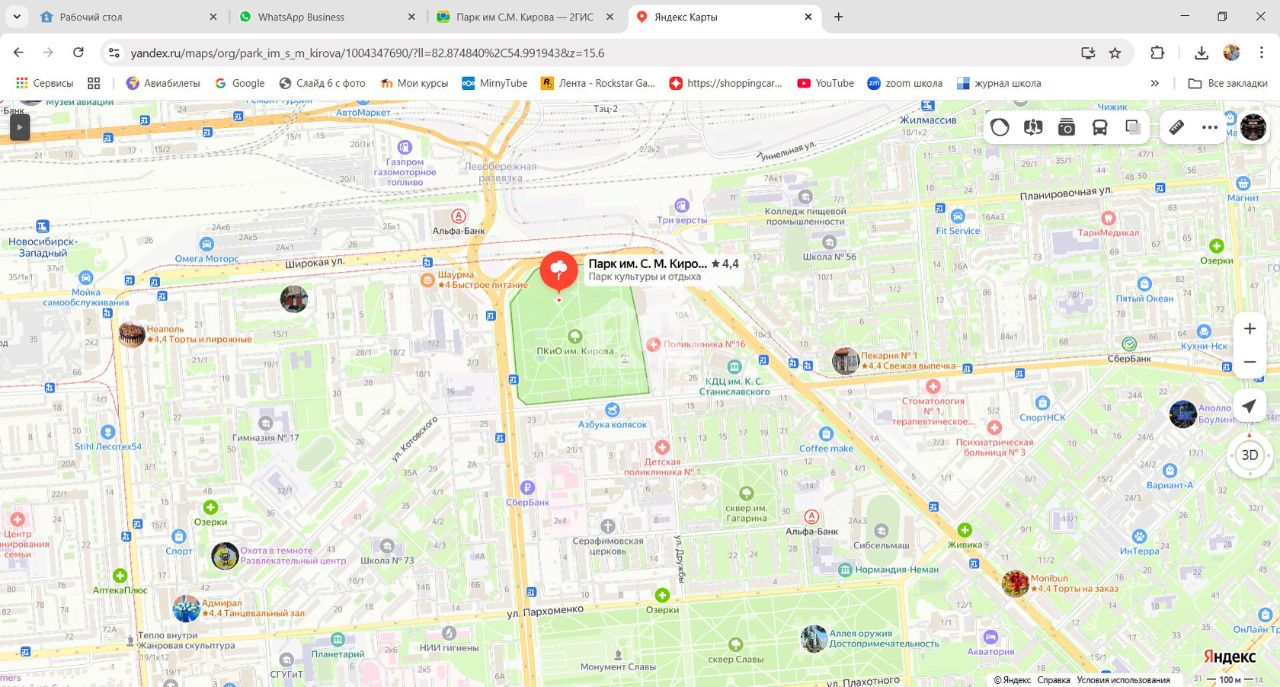The width and height of the screenshot is (1280, 687).
Task: Open the Сервисы apps shortcut
Action: [x=44, y=83]
